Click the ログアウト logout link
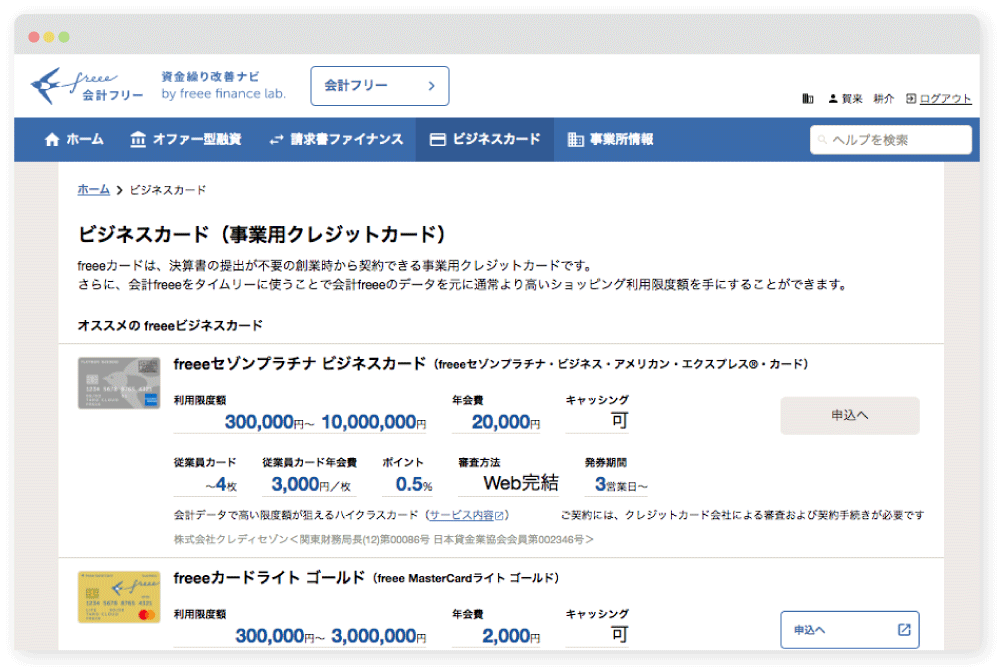 tap(945, 98)
